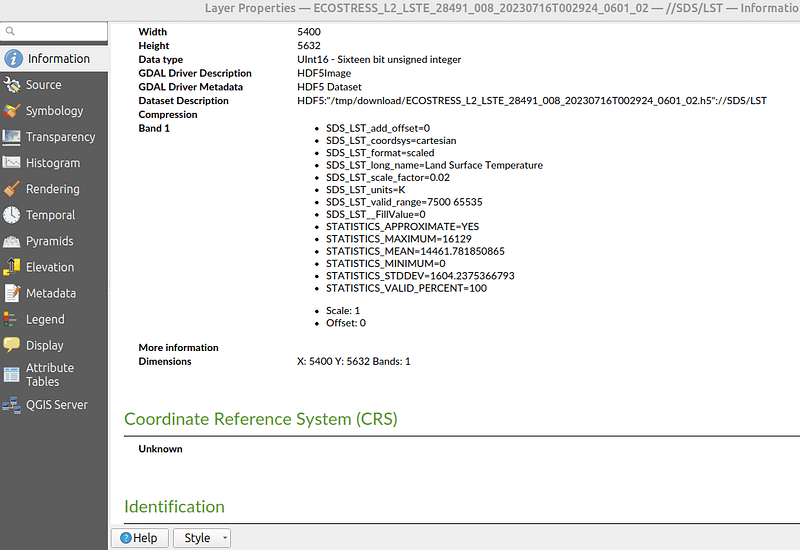
Task: Click the Display speech bubble icon
Action: point(11,345)
